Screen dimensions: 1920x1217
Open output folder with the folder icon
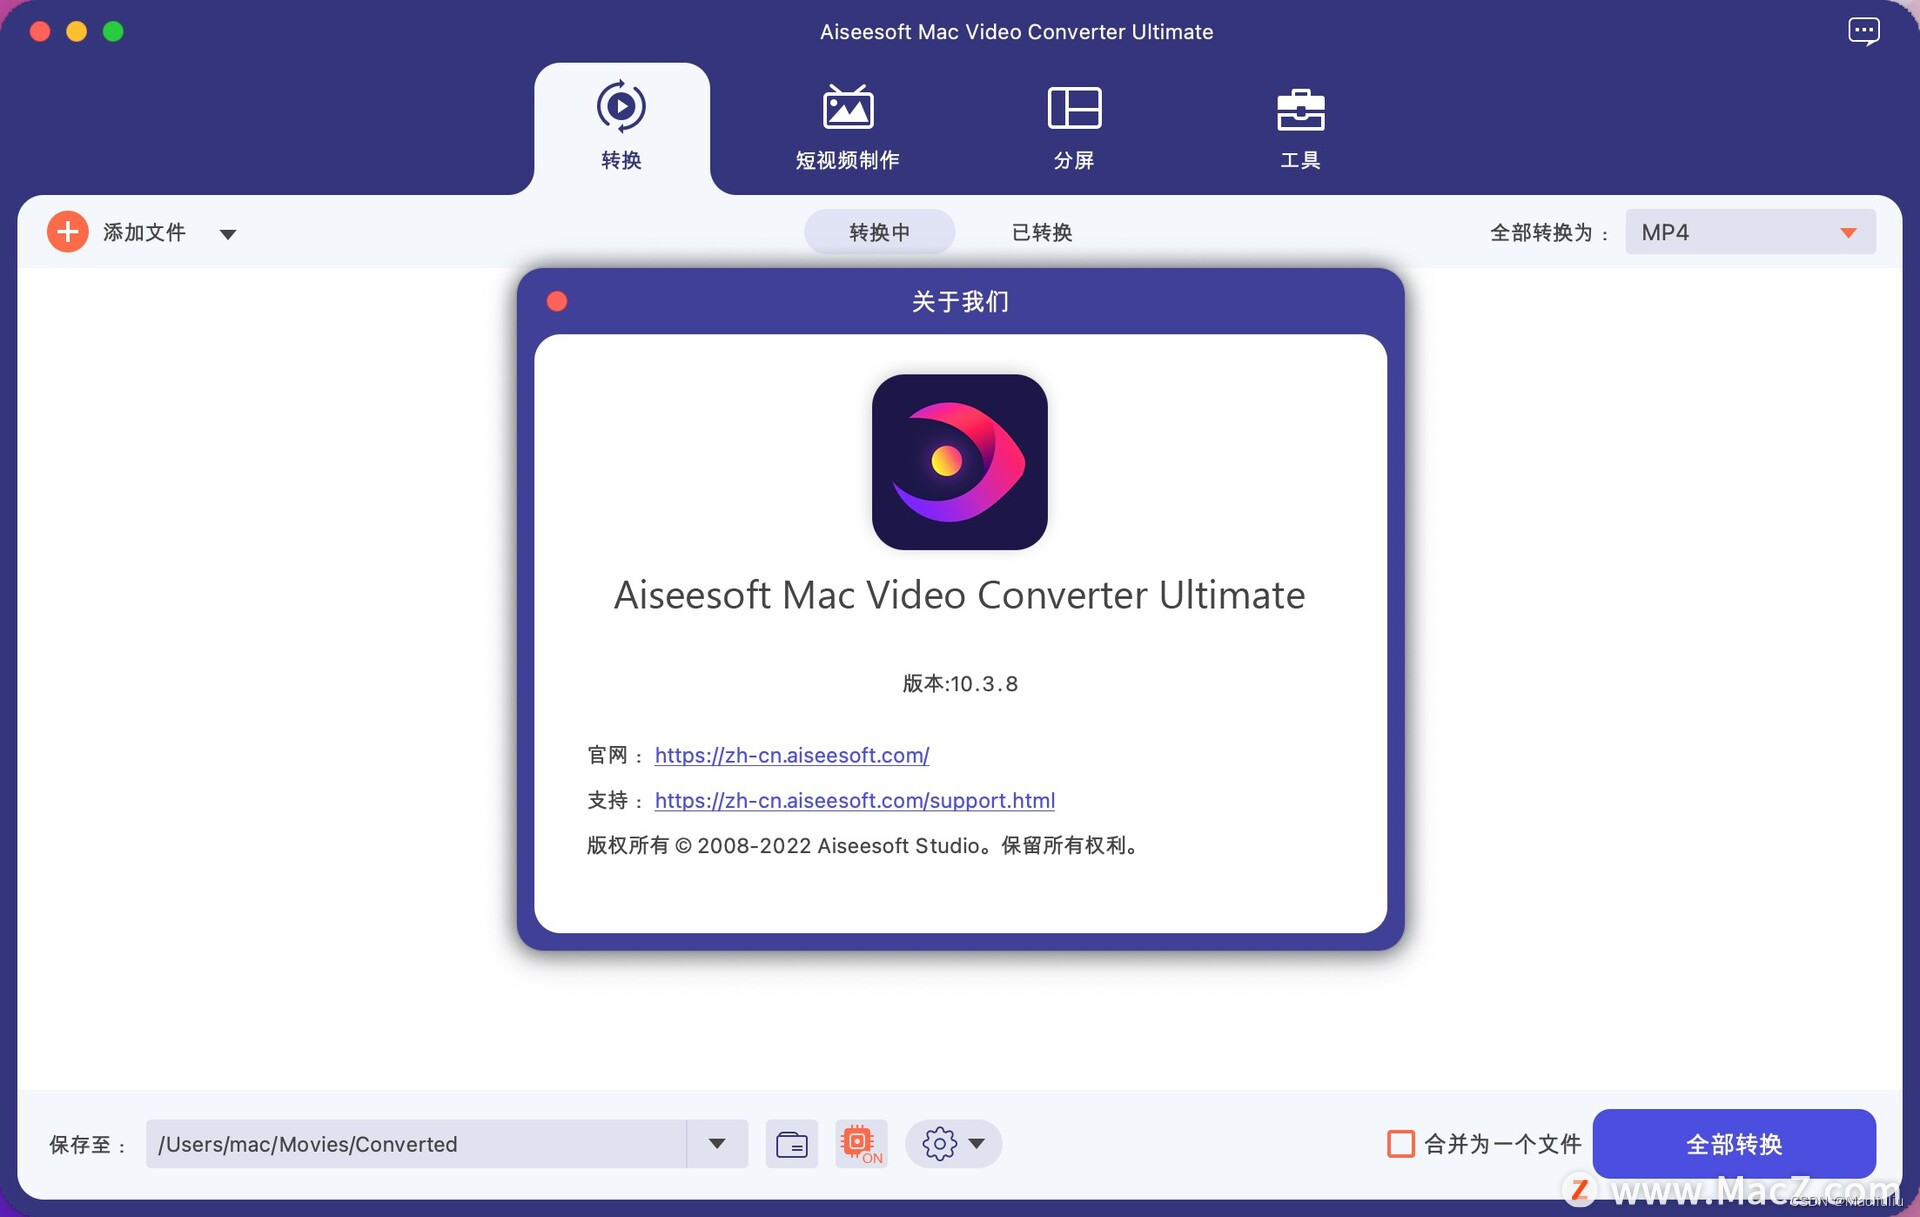792,1144
